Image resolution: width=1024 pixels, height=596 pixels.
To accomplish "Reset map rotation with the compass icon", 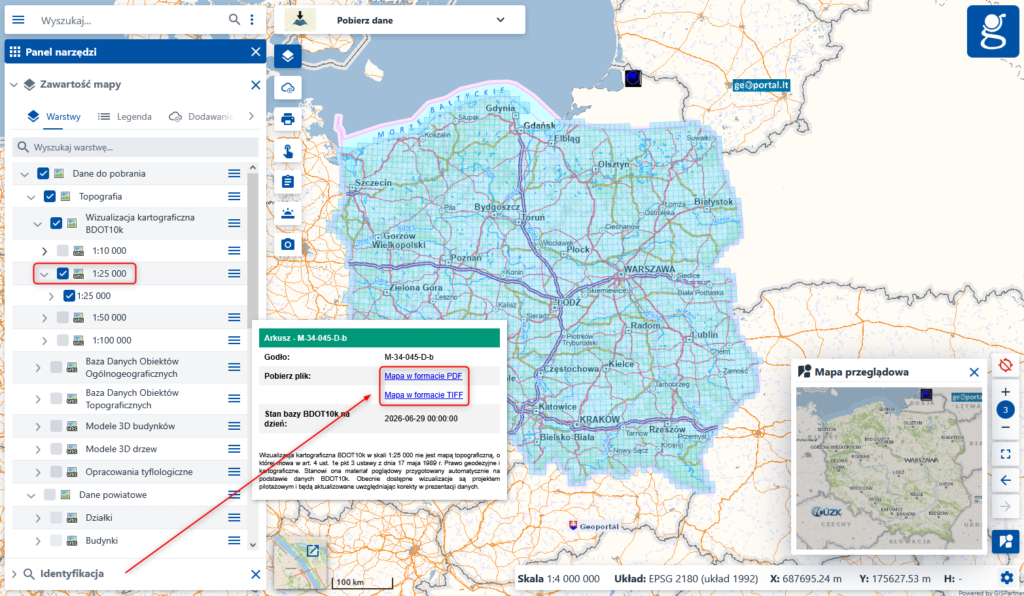I will [1006, 365].
